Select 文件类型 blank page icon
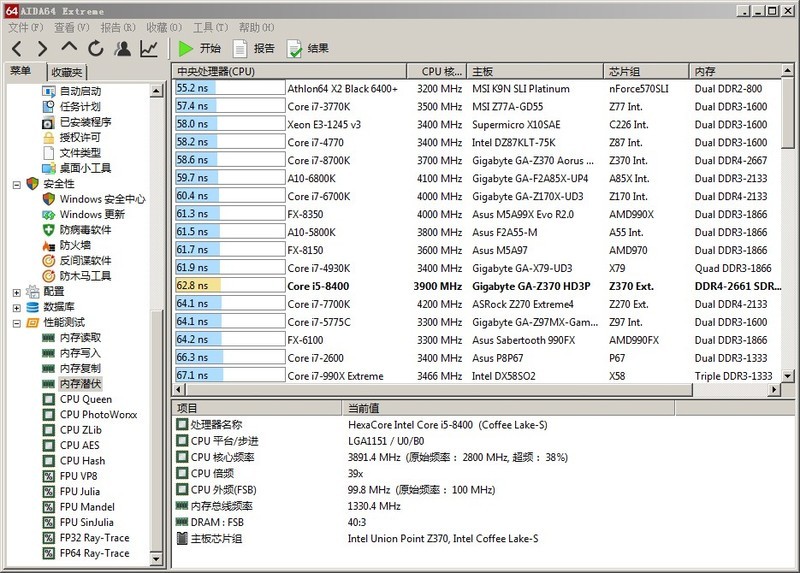The width and height of the screenshot is (800, 573). [48, 153]
